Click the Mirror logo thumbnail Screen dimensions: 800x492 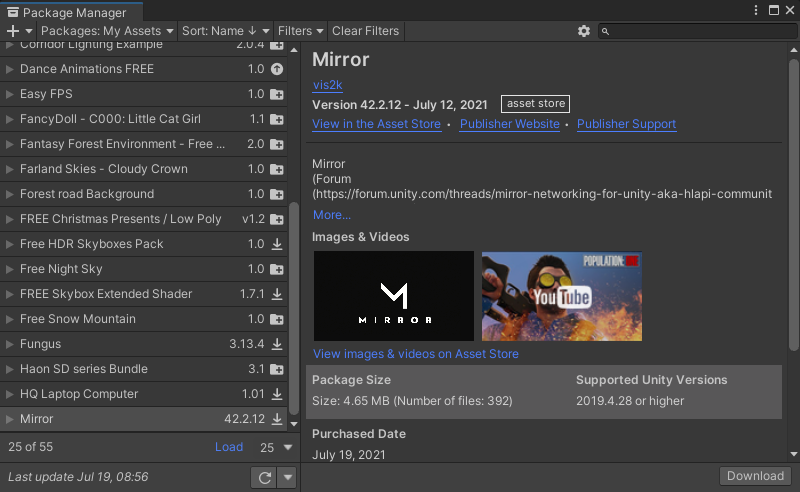click(394, 296)
